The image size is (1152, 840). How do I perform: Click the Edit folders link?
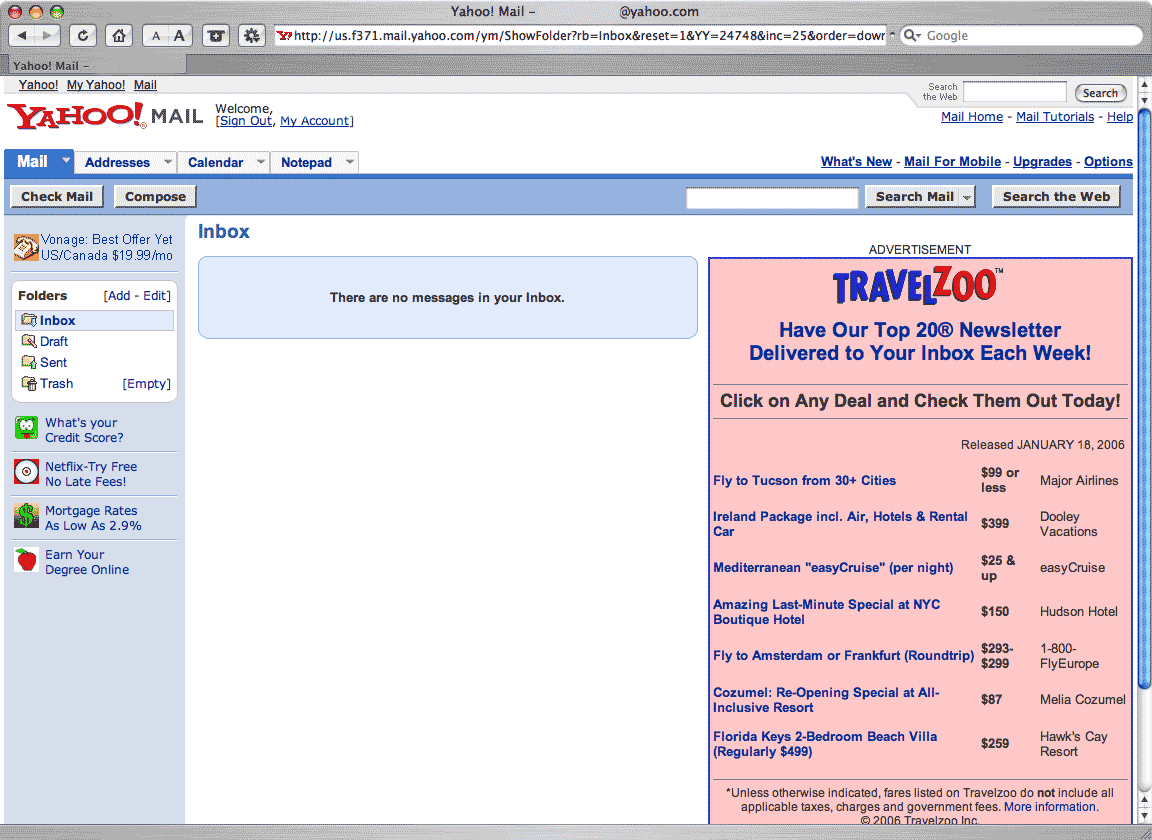pyautogui.click(x=154, y=295)
